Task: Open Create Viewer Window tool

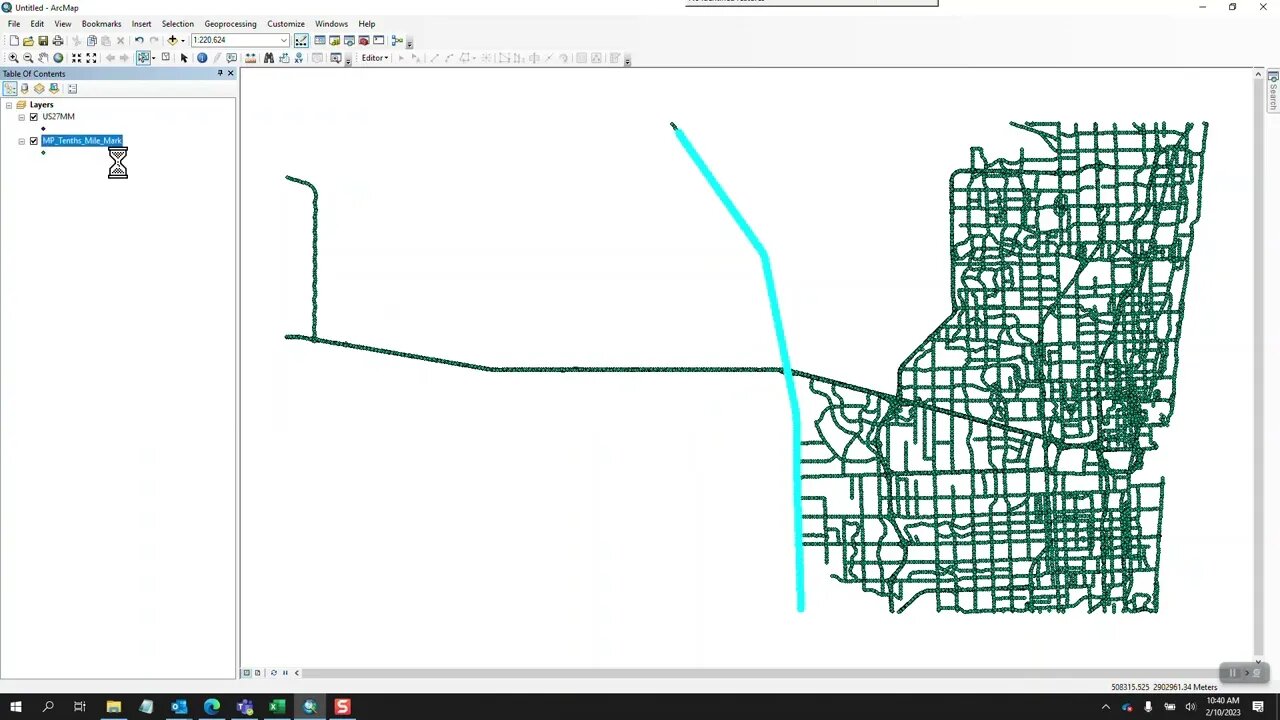Action: 336,58
